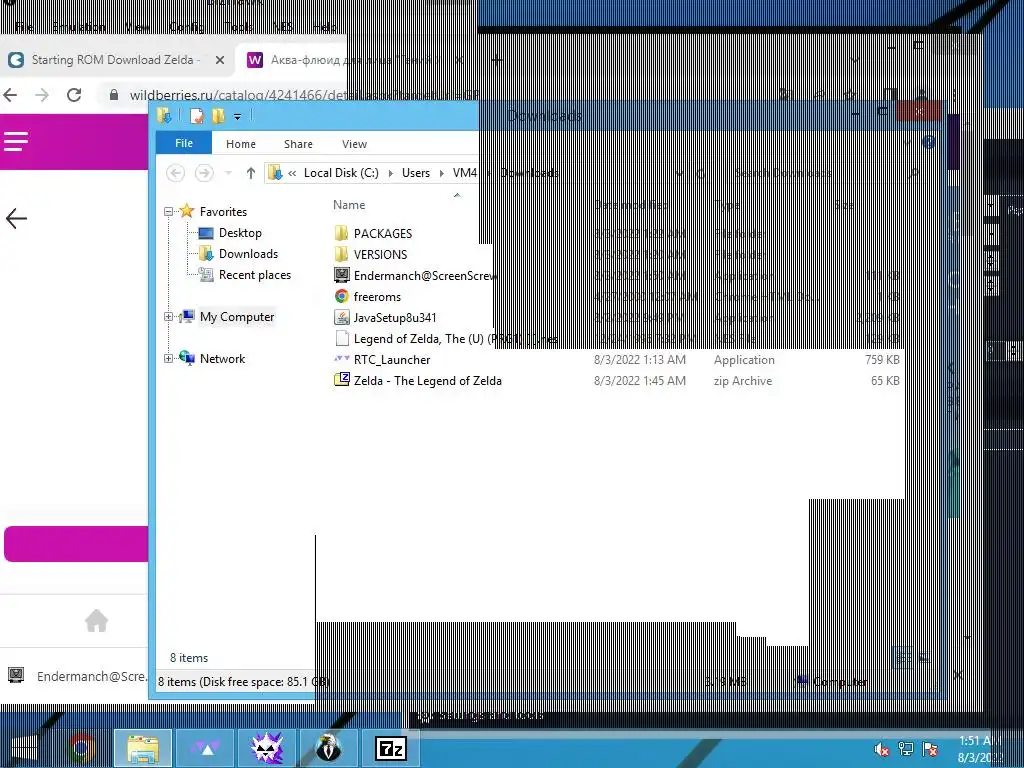Select the PACKAGES folder icon

[341, 233]
